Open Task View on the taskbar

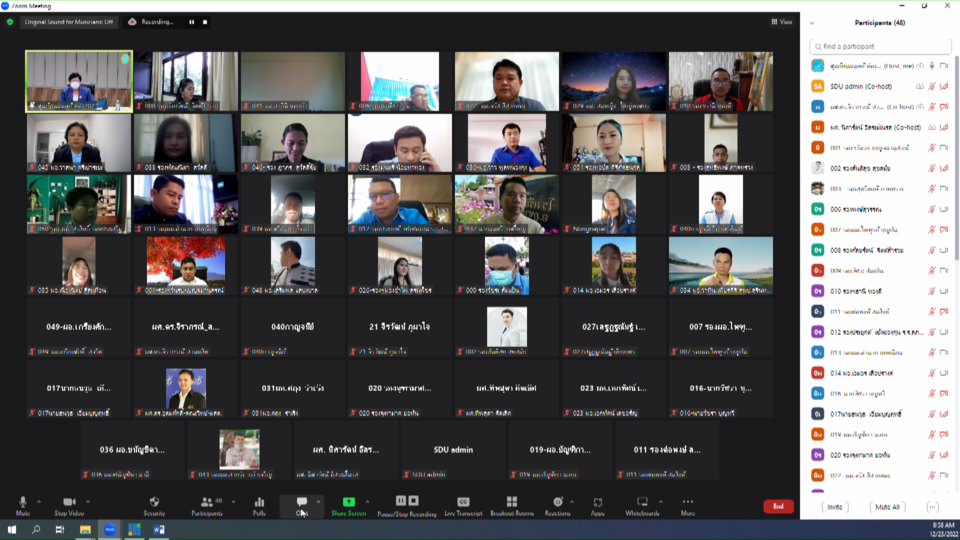point(60,530)
